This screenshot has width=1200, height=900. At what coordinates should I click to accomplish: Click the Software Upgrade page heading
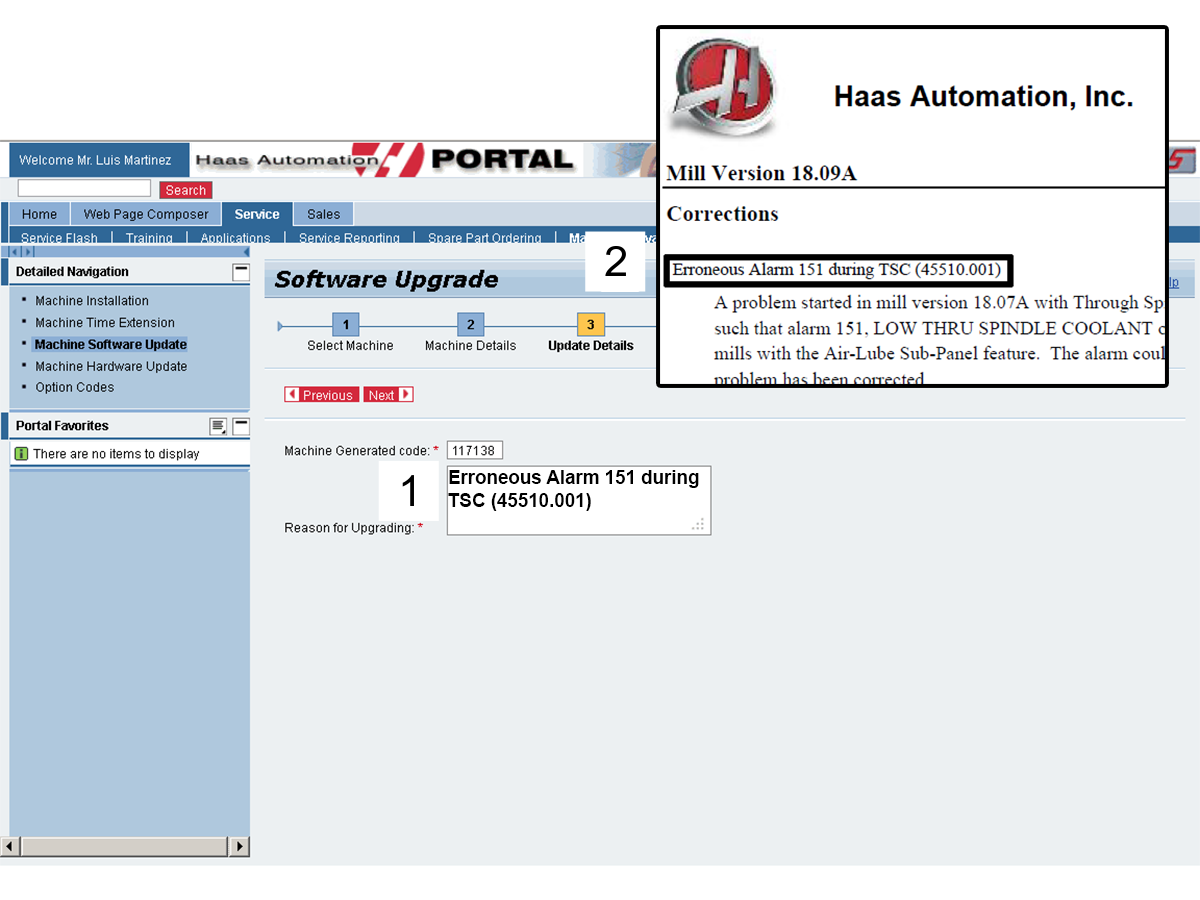tap(386, 280)
